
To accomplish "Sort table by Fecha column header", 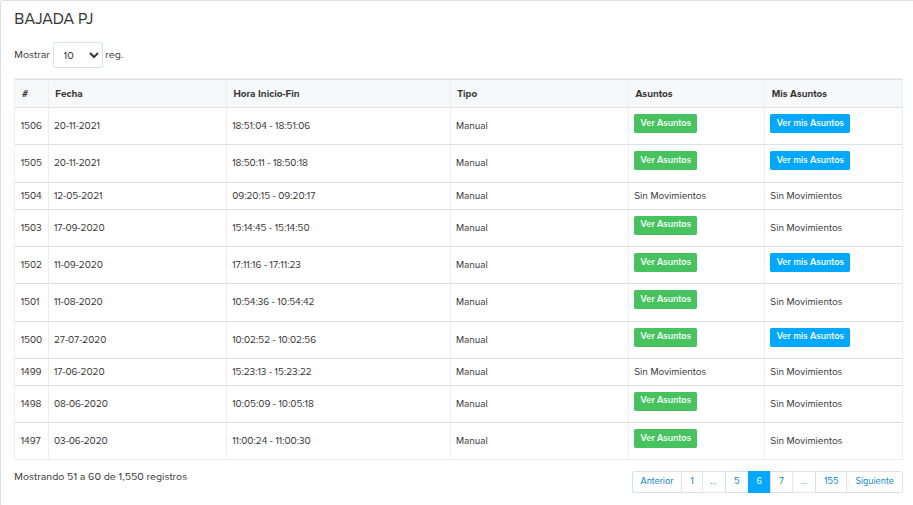I will pyautogui.click(x=69, y=94).
